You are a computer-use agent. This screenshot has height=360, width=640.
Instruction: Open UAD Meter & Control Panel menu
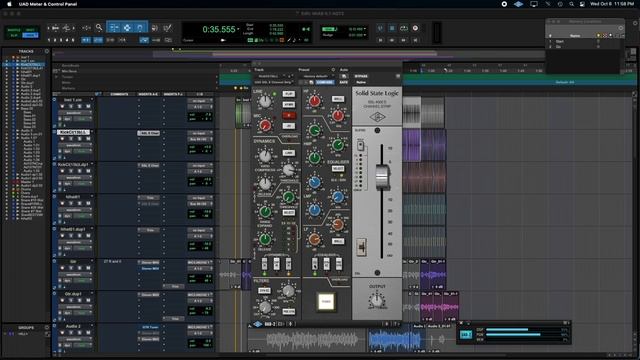click(x=48, y=4)
